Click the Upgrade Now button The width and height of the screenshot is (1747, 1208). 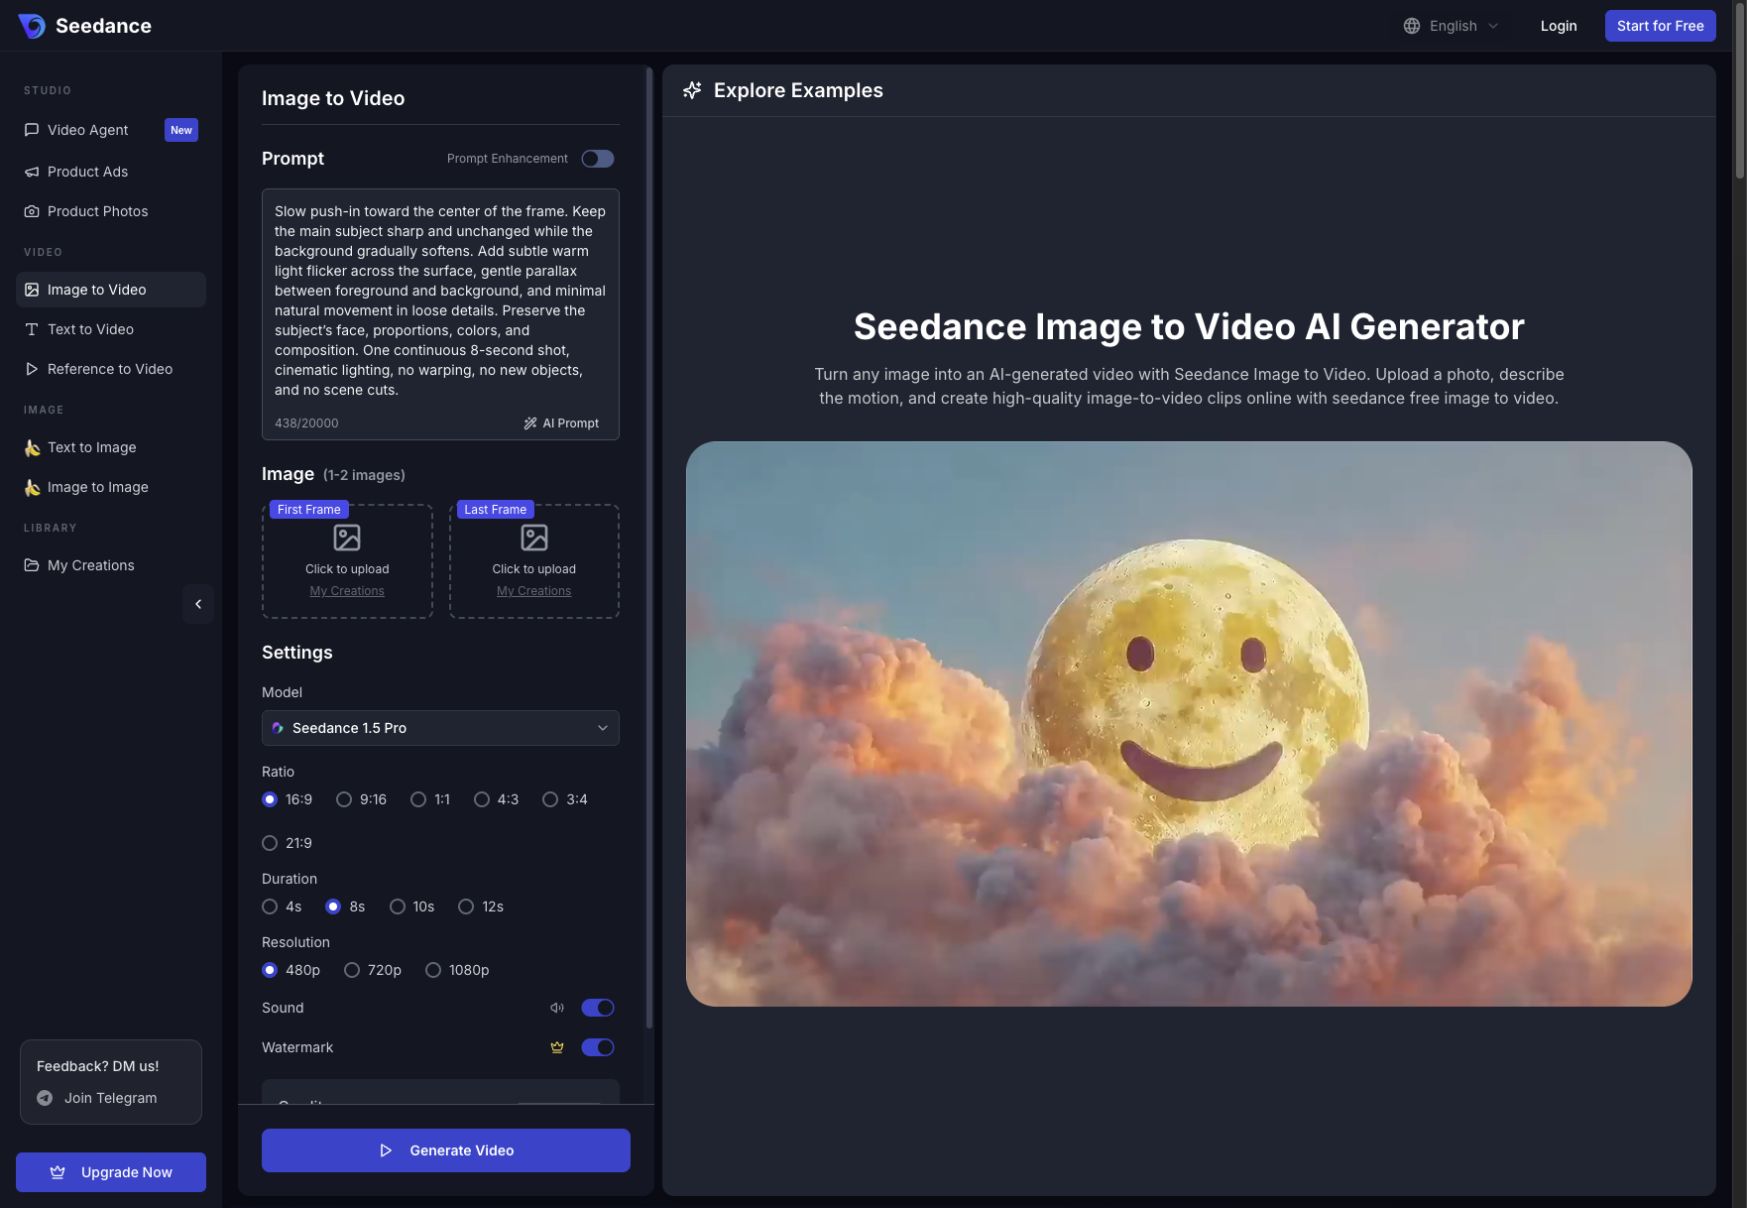(x=111, y=1172)
